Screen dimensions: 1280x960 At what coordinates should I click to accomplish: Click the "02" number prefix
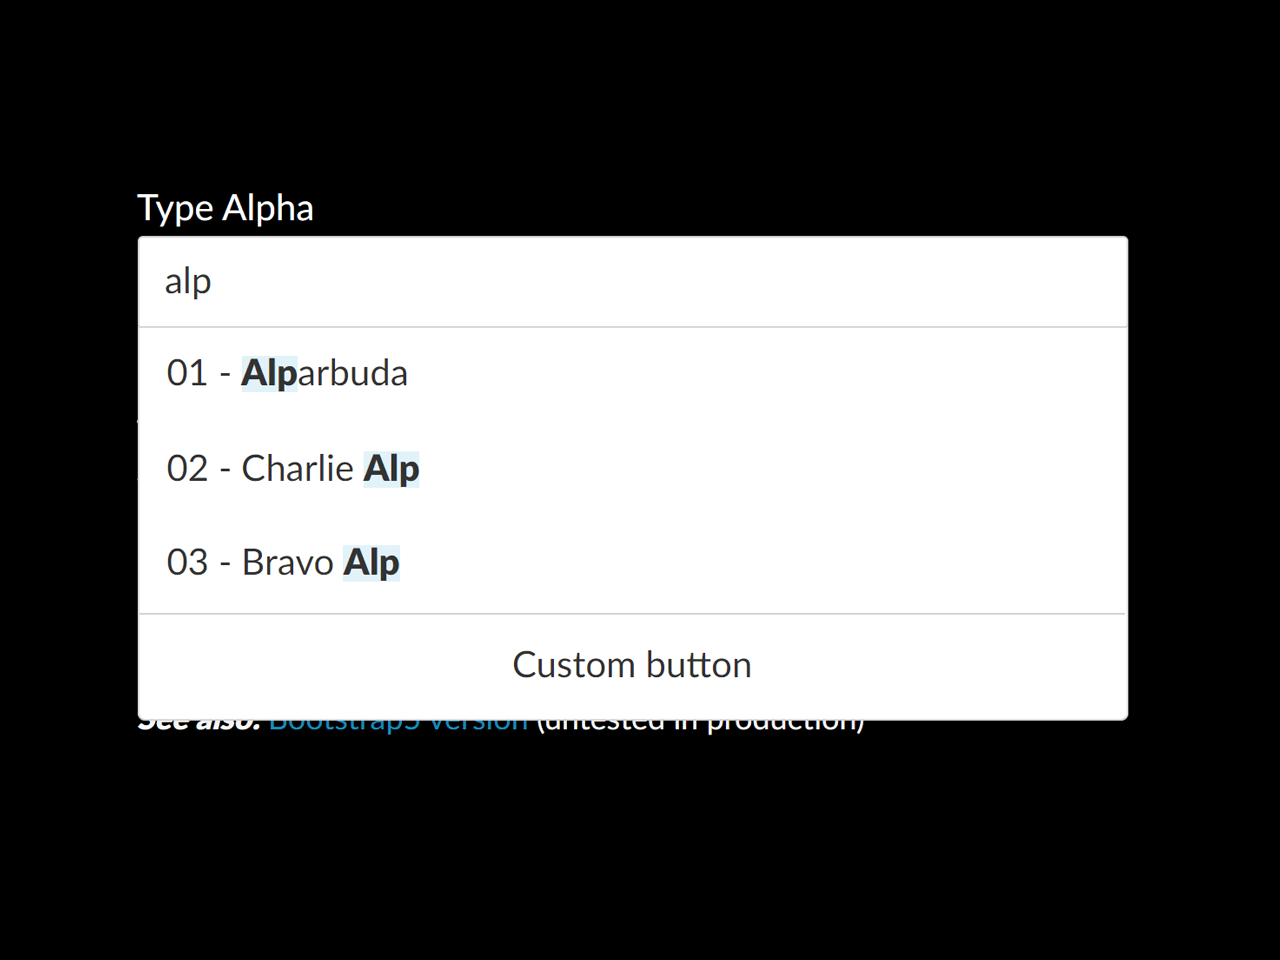(187, 468)
